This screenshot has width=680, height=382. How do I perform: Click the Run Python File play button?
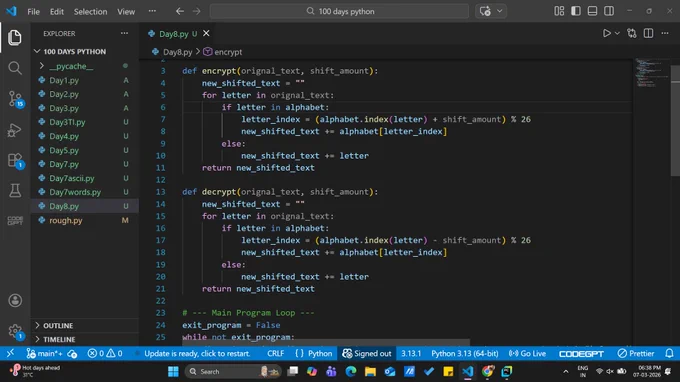pos(607,33)
